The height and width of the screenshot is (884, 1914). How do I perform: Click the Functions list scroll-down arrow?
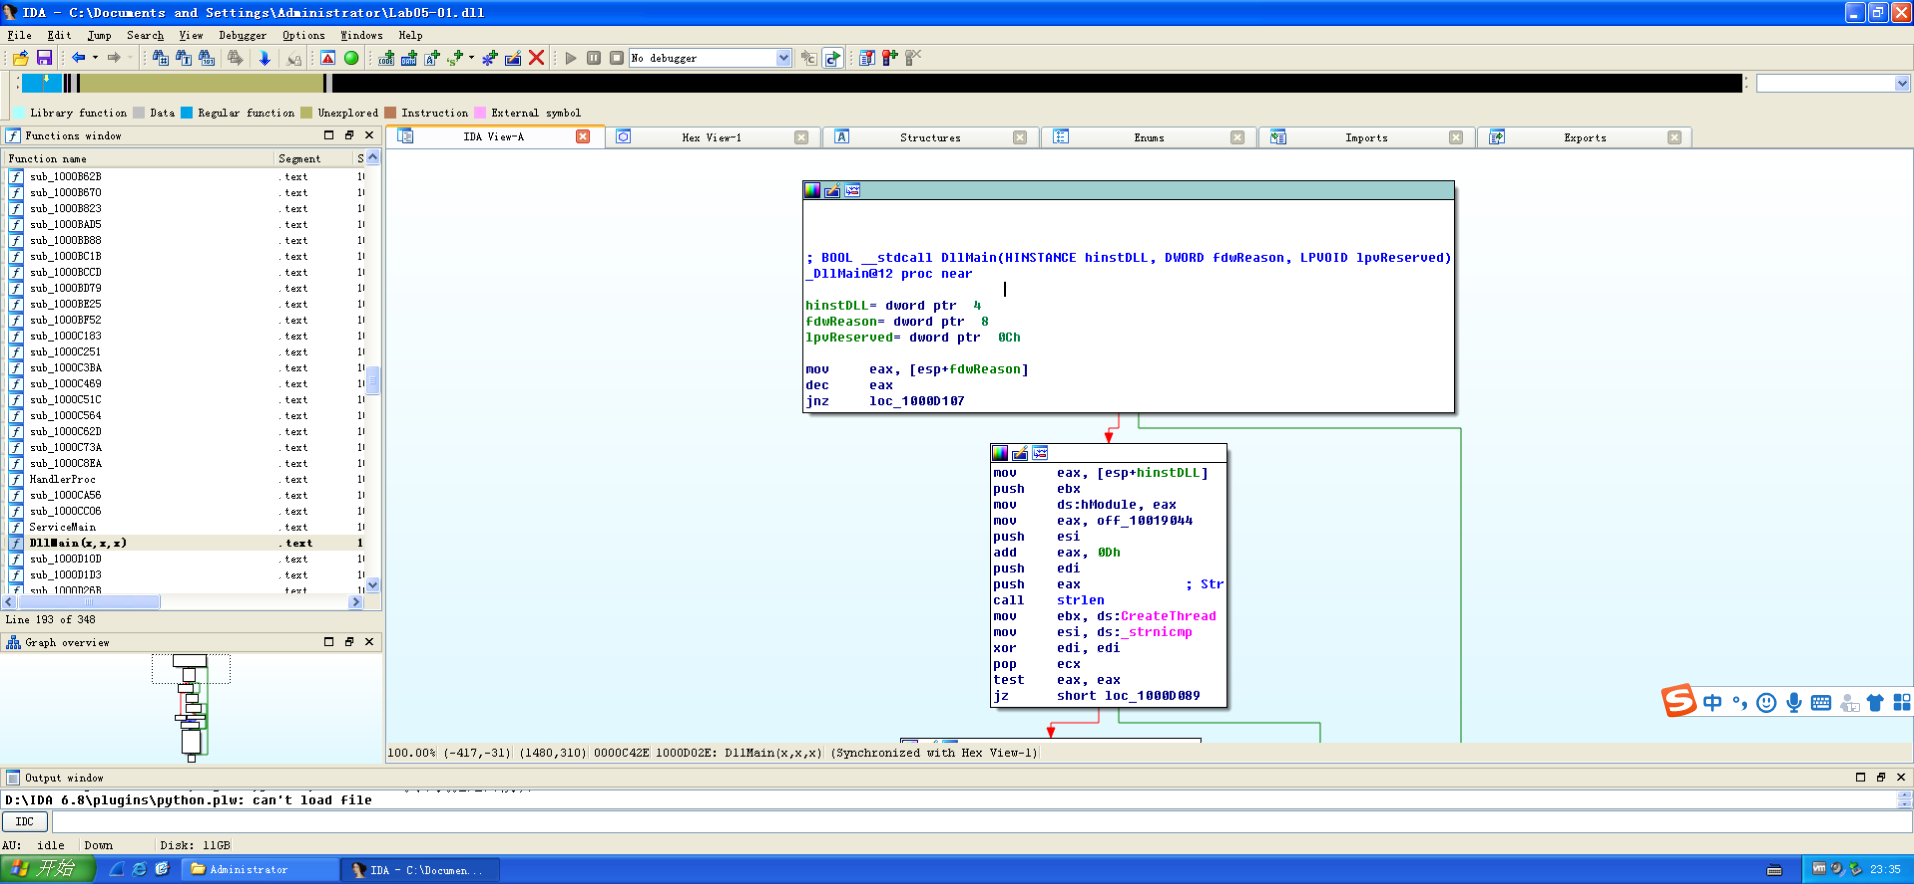[x=373, y=585]
